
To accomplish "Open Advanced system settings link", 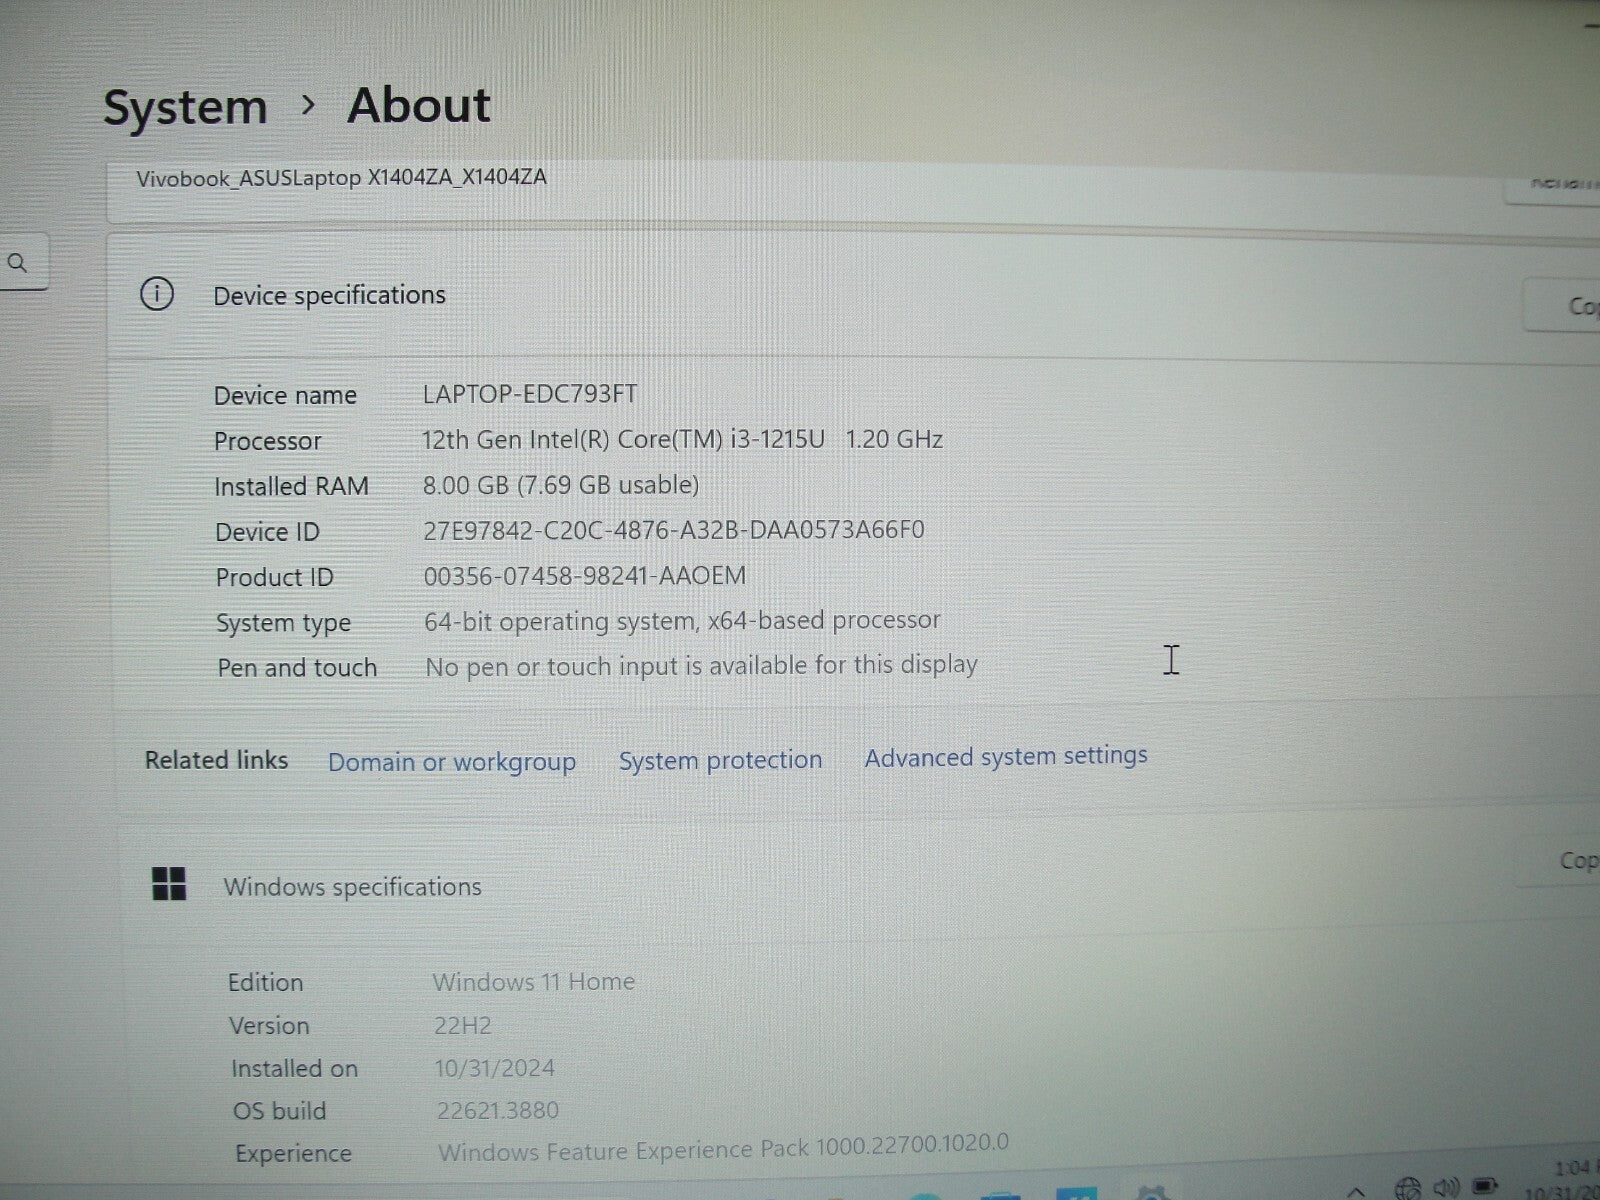I will tap(1005, 757).
